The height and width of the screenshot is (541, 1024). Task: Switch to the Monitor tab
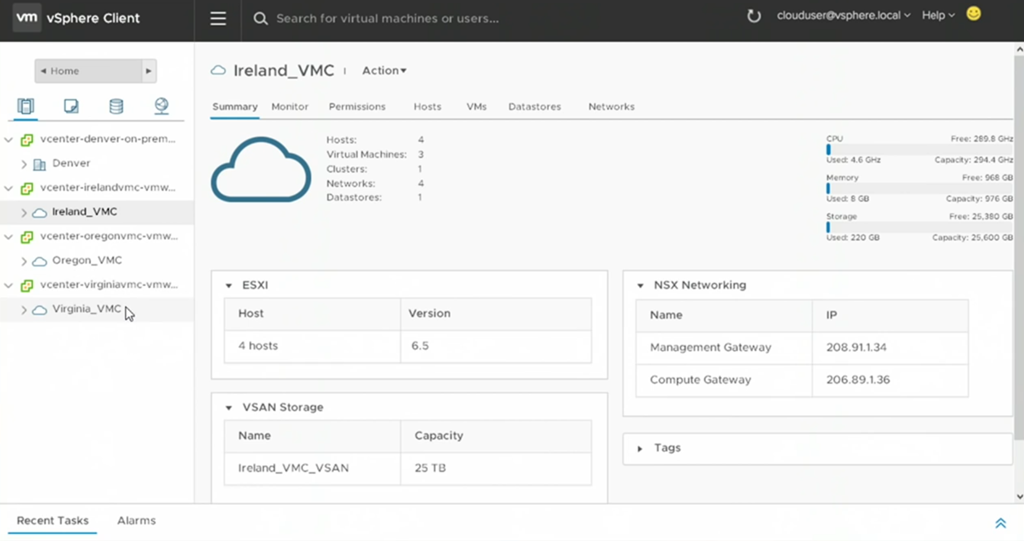[290, 107]
